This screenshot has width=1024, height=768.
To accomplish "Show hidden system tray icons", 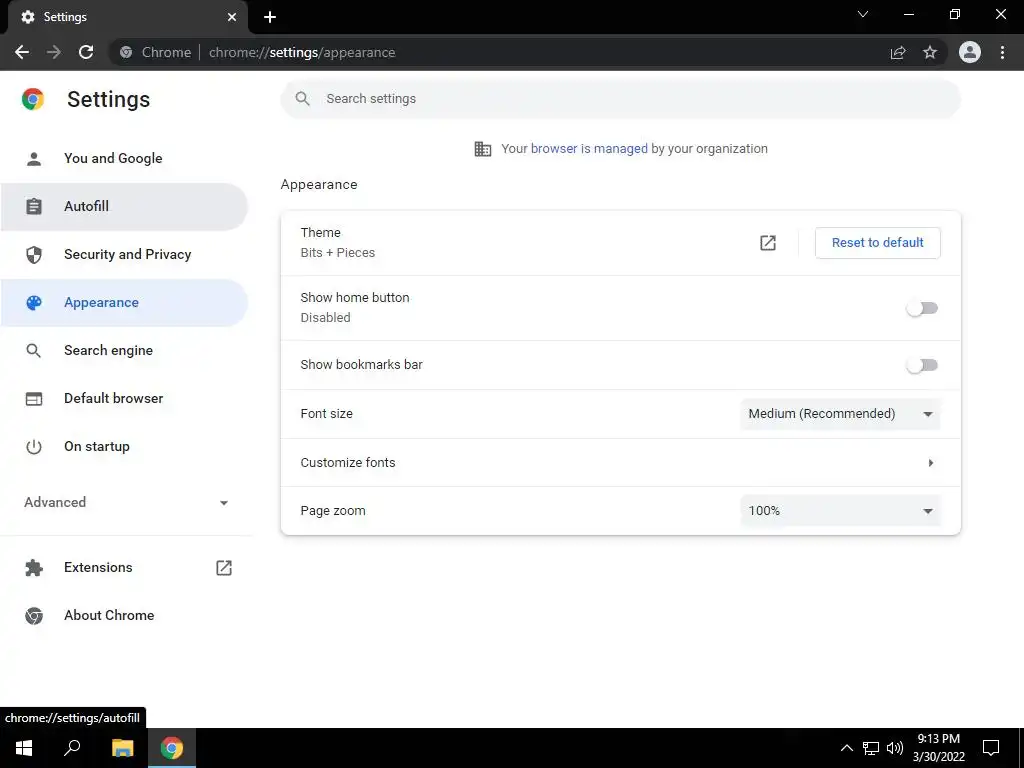I will pos(846,748).
